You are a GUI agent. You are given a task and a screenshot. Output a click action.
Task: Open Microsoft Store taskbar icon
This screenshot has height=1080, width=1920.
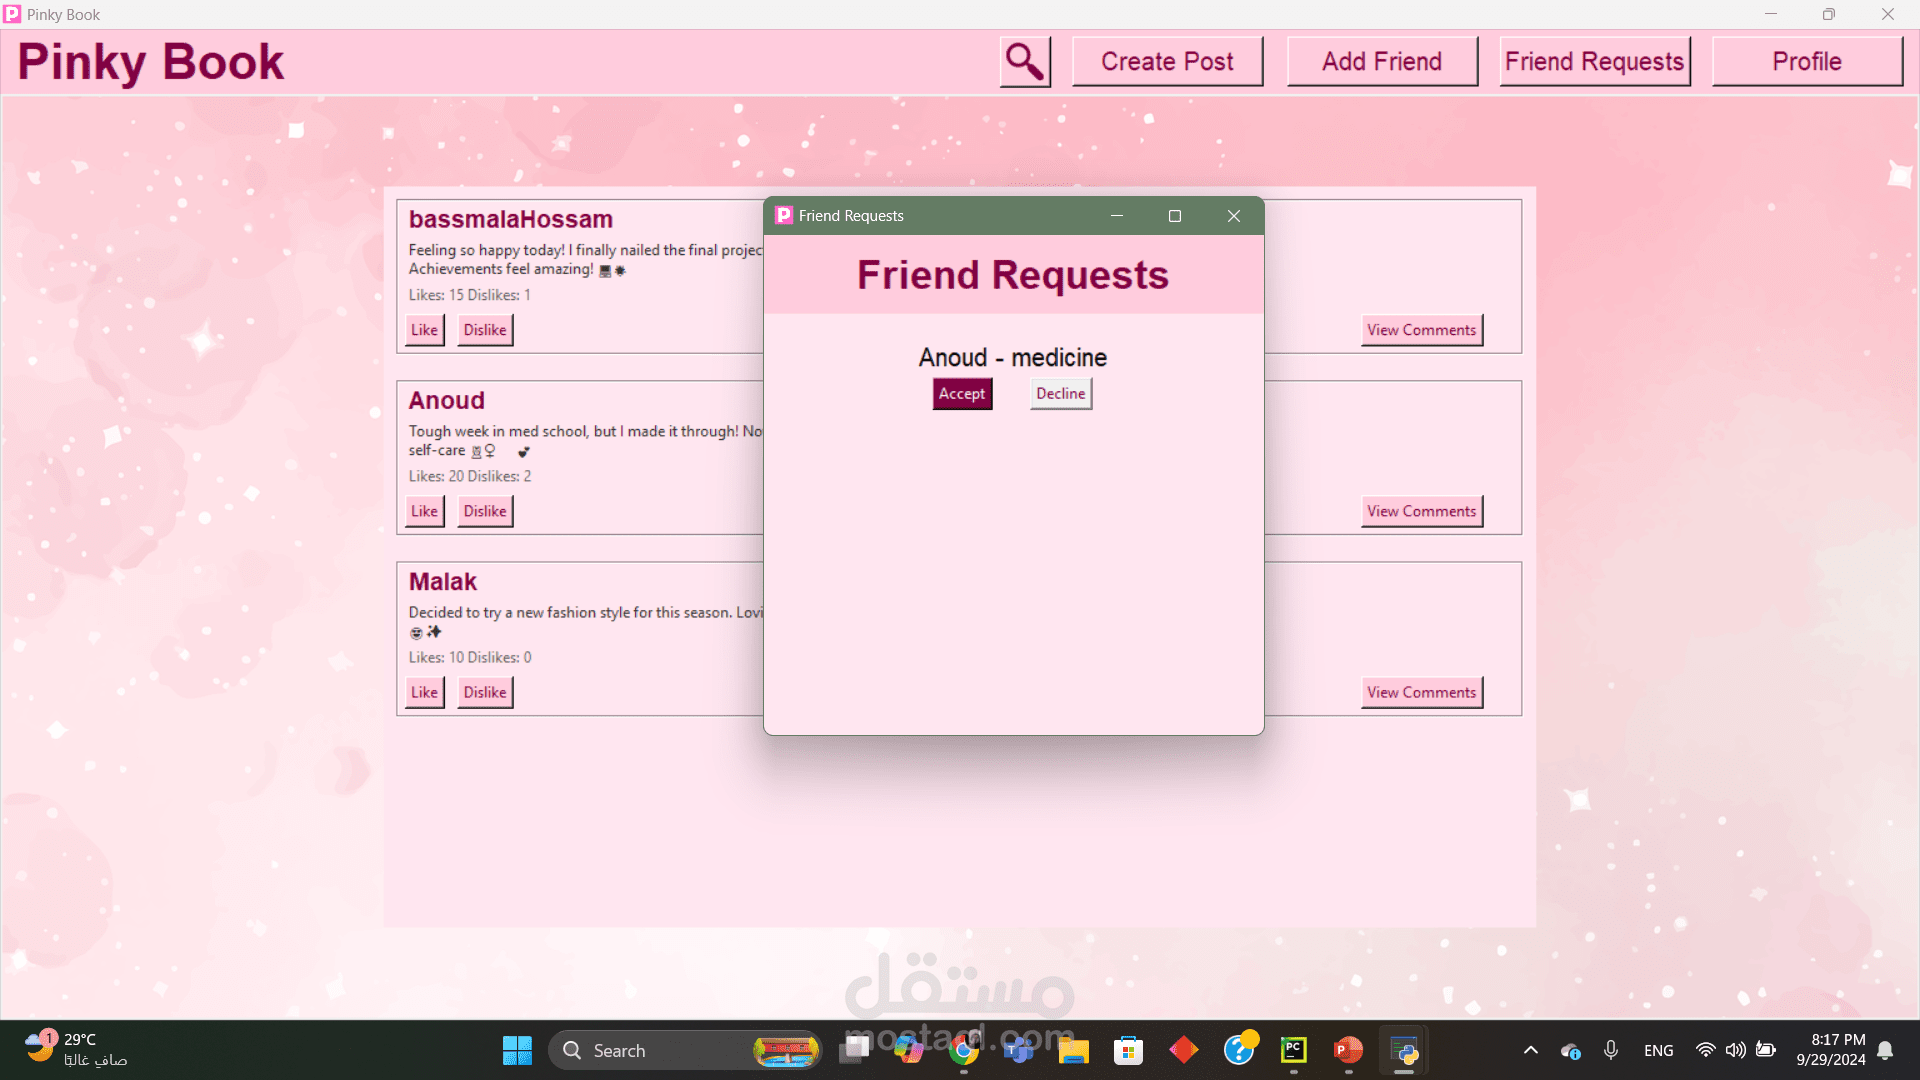pyautogui.click(x=1128, y=1050)
